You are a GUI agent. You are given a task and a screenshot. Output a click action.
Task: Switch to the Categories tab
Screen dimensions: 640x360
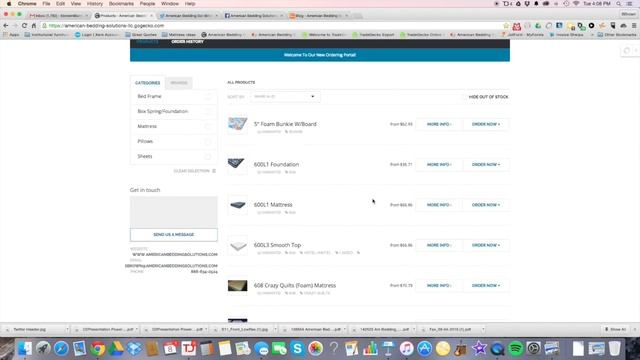tap(147, 83)
